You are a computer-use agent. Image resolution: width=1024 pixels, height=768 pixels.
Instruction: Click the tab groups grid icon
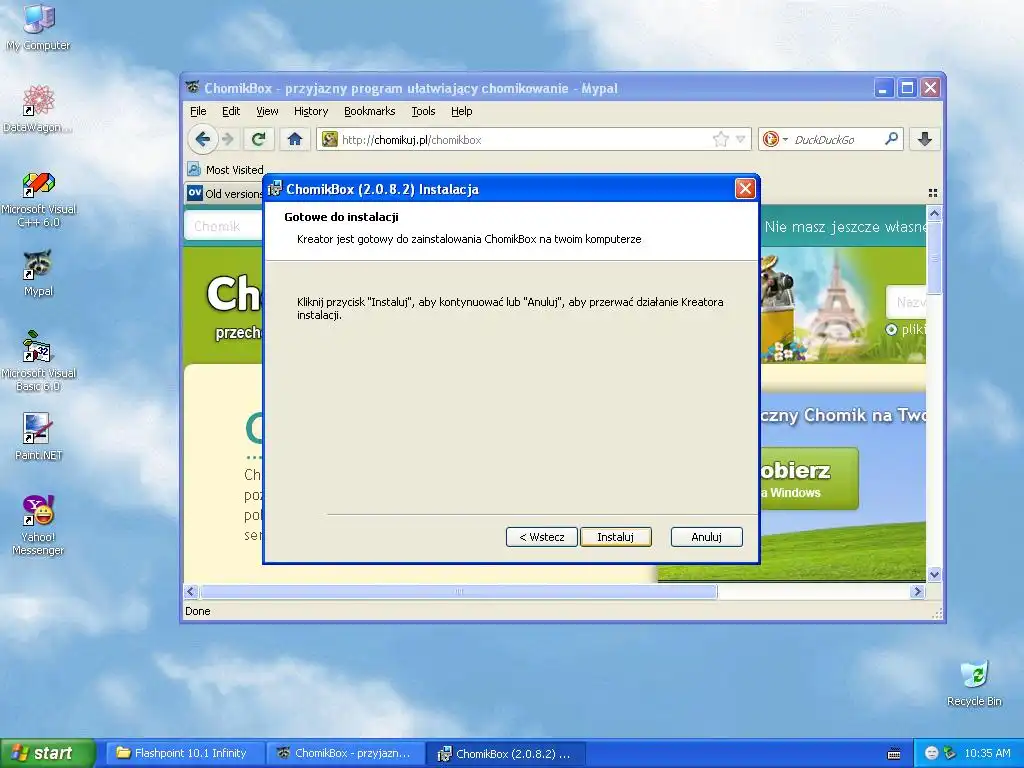pos(933,193)
